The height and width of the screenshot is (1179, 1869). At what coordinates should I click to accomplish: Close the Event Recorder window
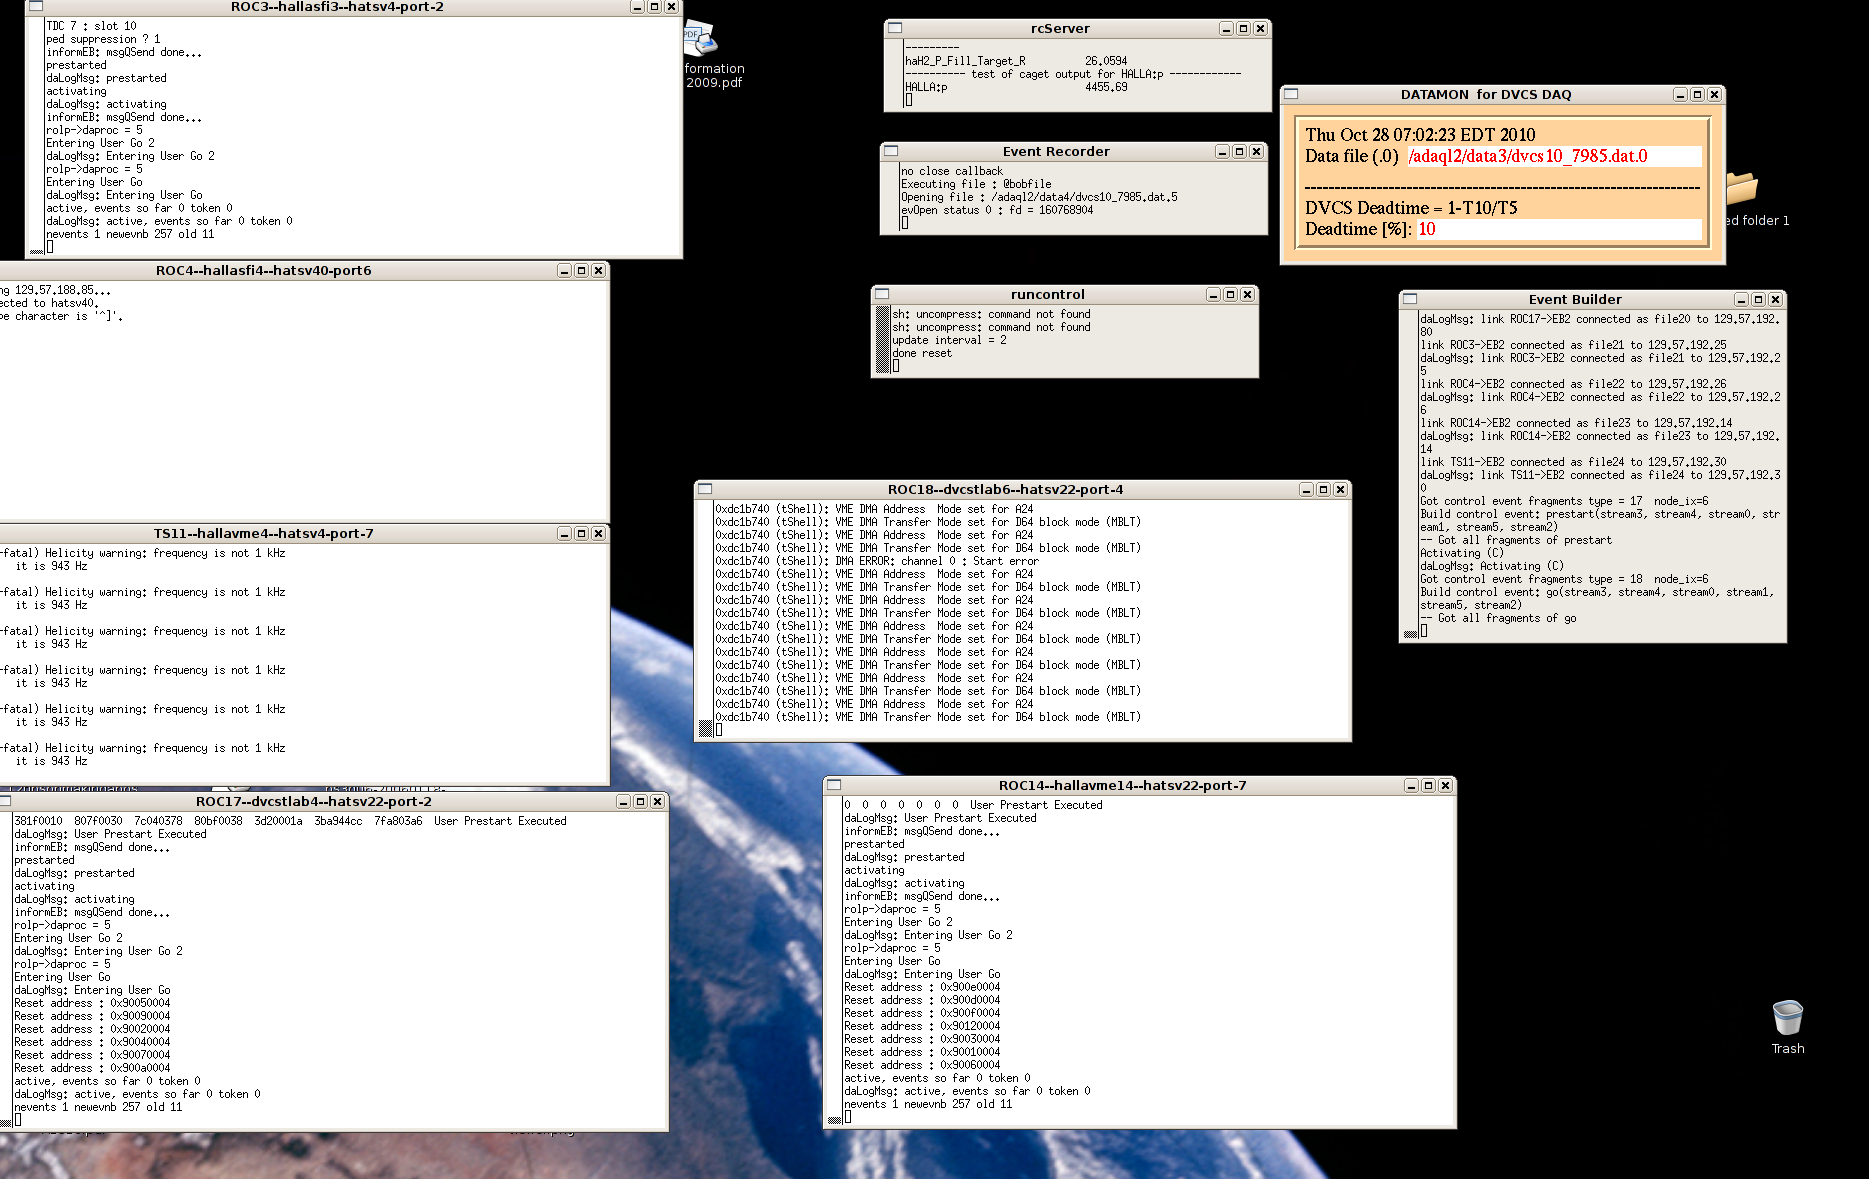(1256, 152)
